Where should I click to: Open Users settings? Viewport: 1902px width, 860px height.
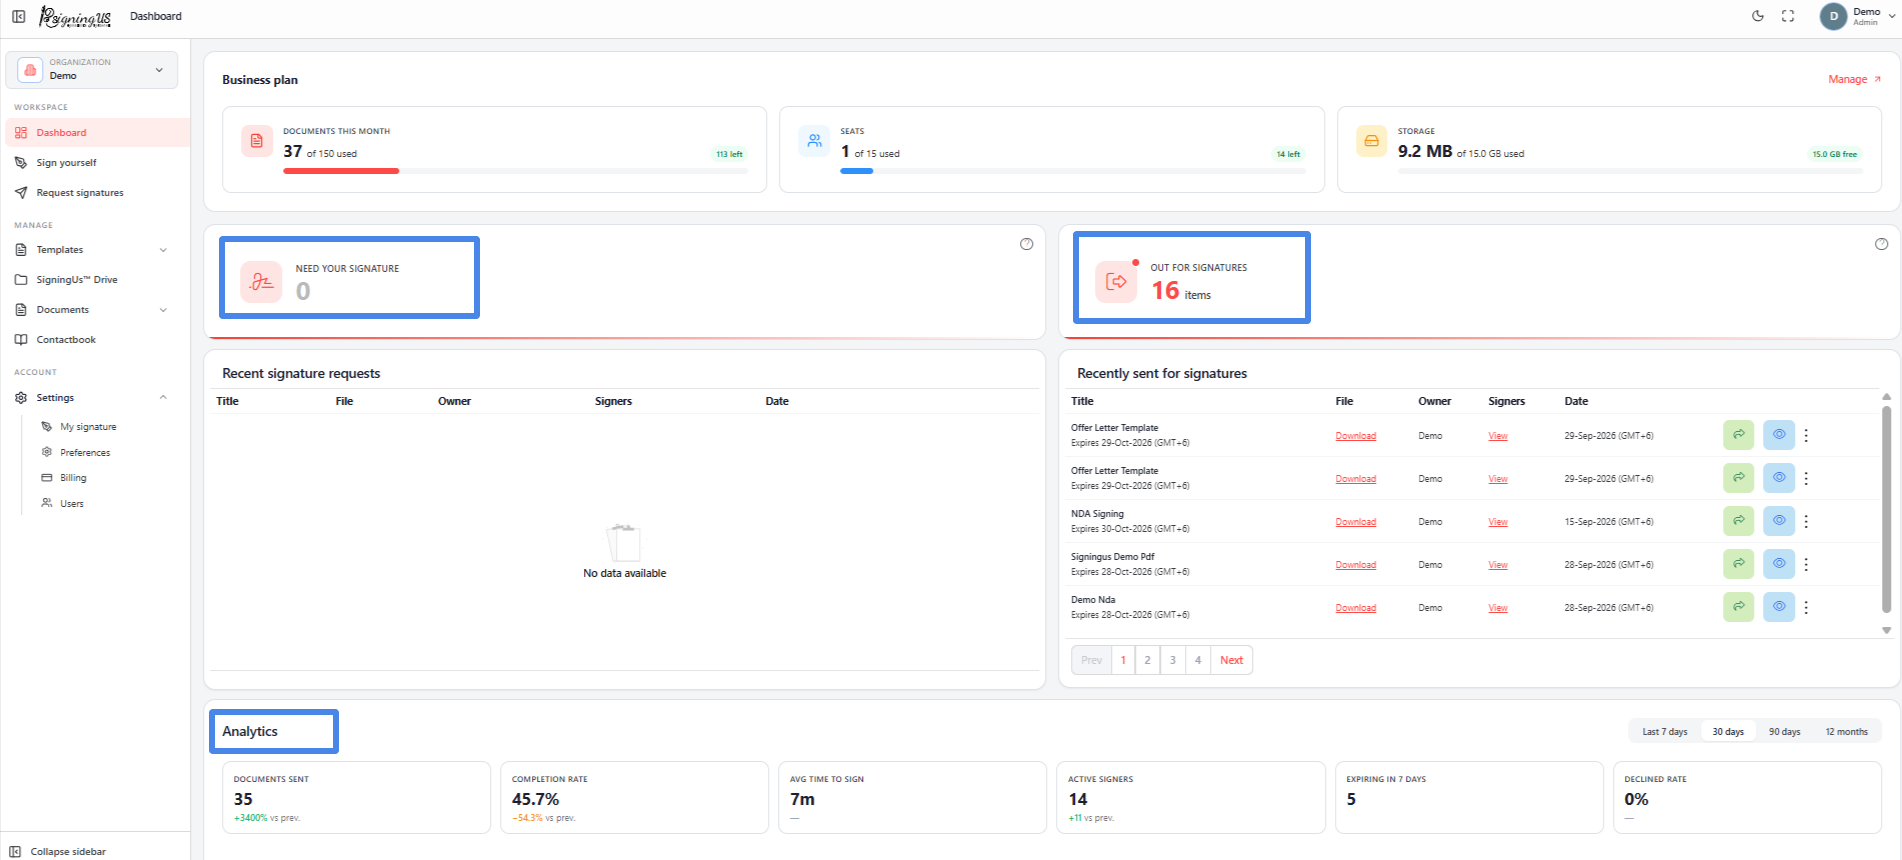pos(71,504)
